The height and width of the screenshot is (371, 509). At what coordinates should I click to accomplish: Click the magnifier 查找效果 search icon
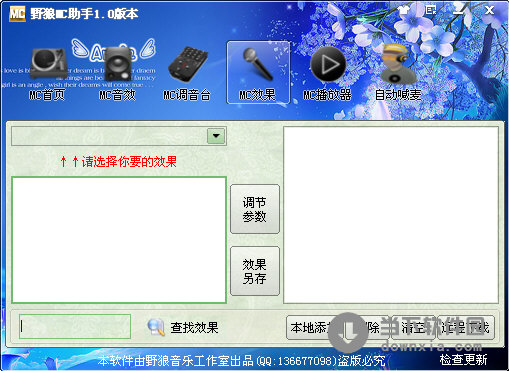click(x=156, y=327)
